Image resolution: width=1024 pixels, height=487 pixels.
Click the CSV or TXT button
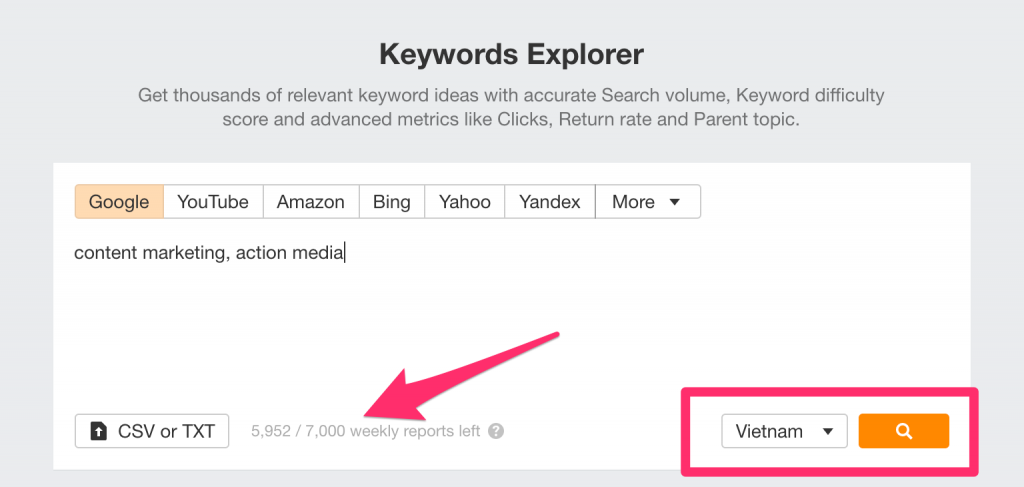coord(152,431)
